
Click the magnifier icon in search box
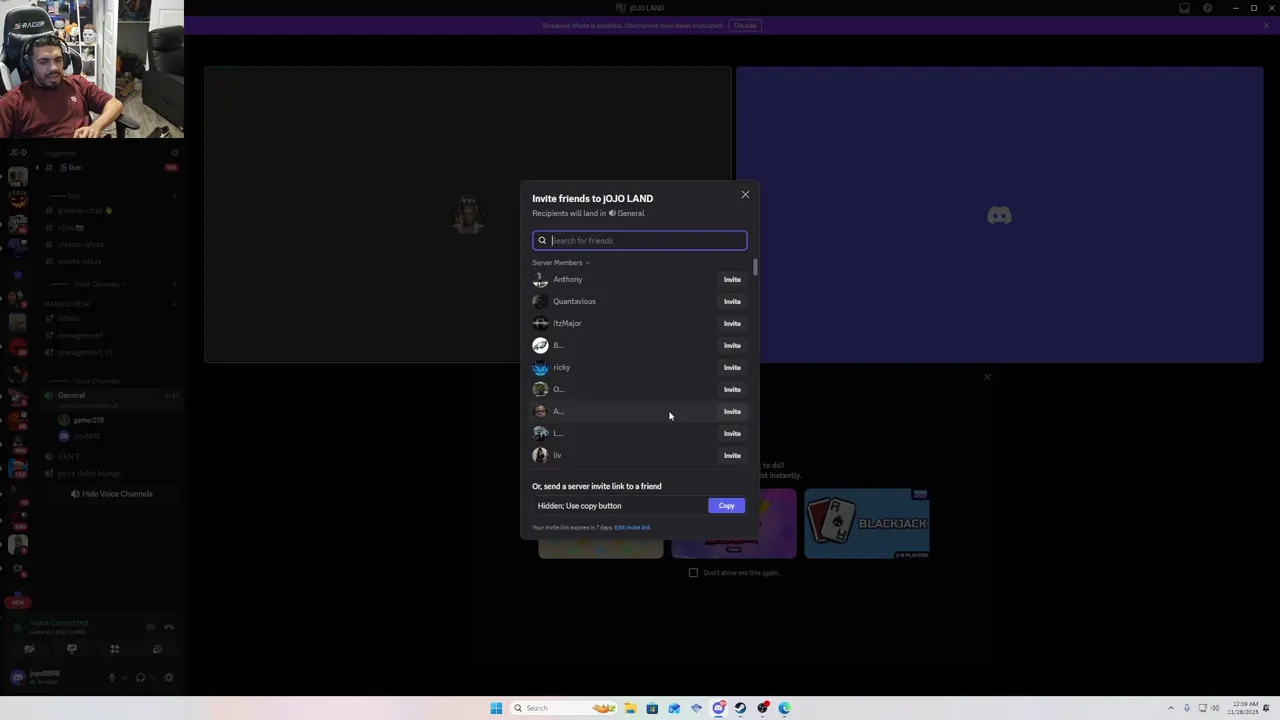[542, 241]
